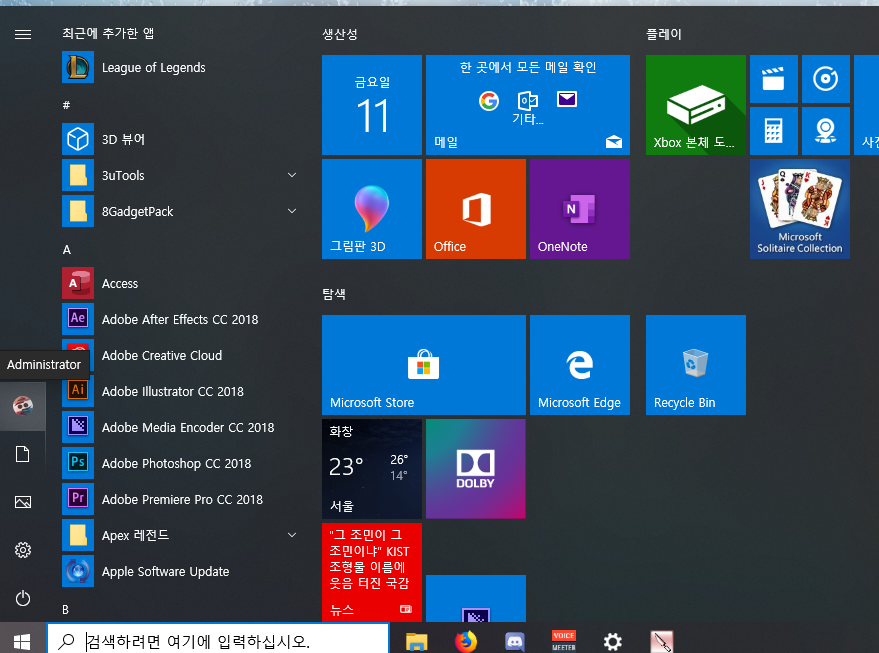Open the Recycle Bin tile

pos(696,365)
